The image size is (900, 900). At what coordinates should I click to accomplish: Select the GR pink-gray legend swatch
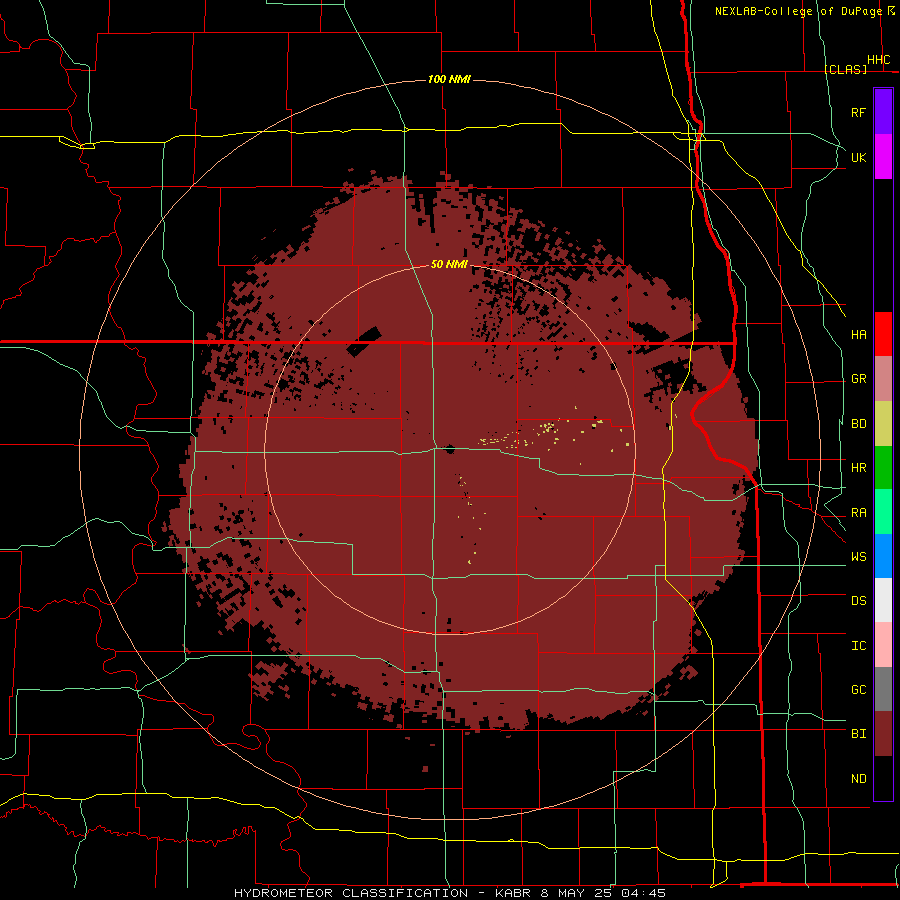tap(883, 379)
